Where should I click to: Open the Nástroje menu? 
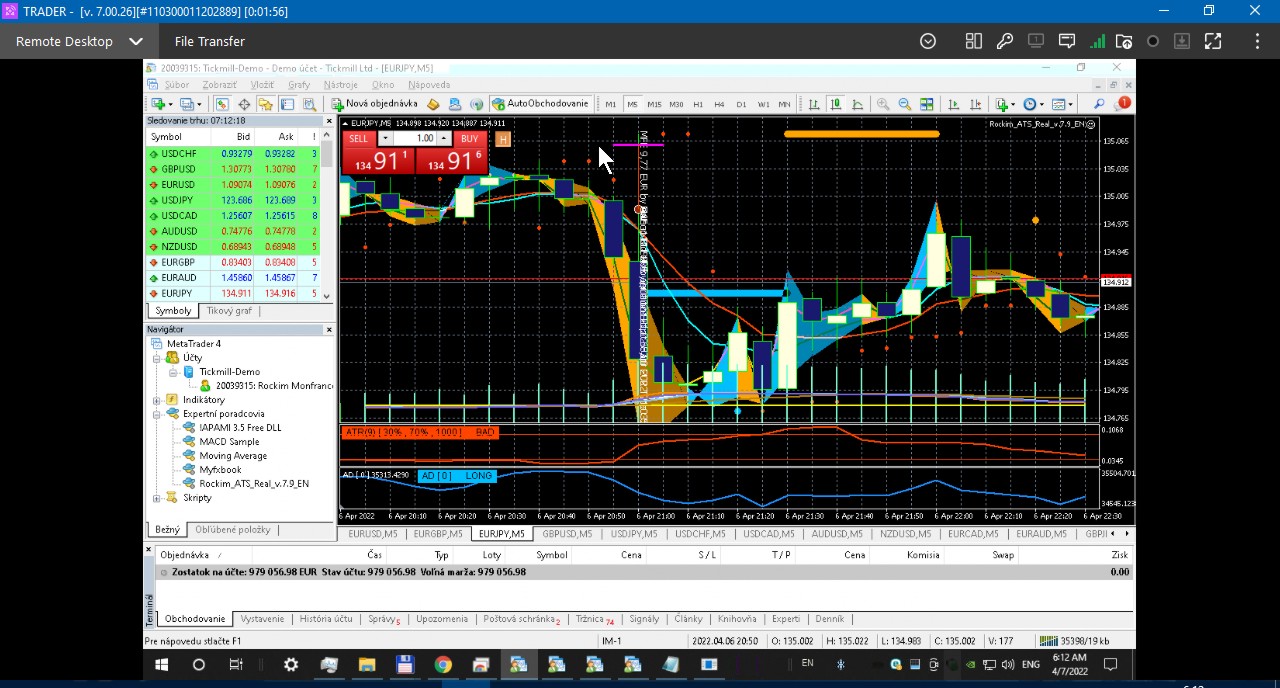[341, 85]
